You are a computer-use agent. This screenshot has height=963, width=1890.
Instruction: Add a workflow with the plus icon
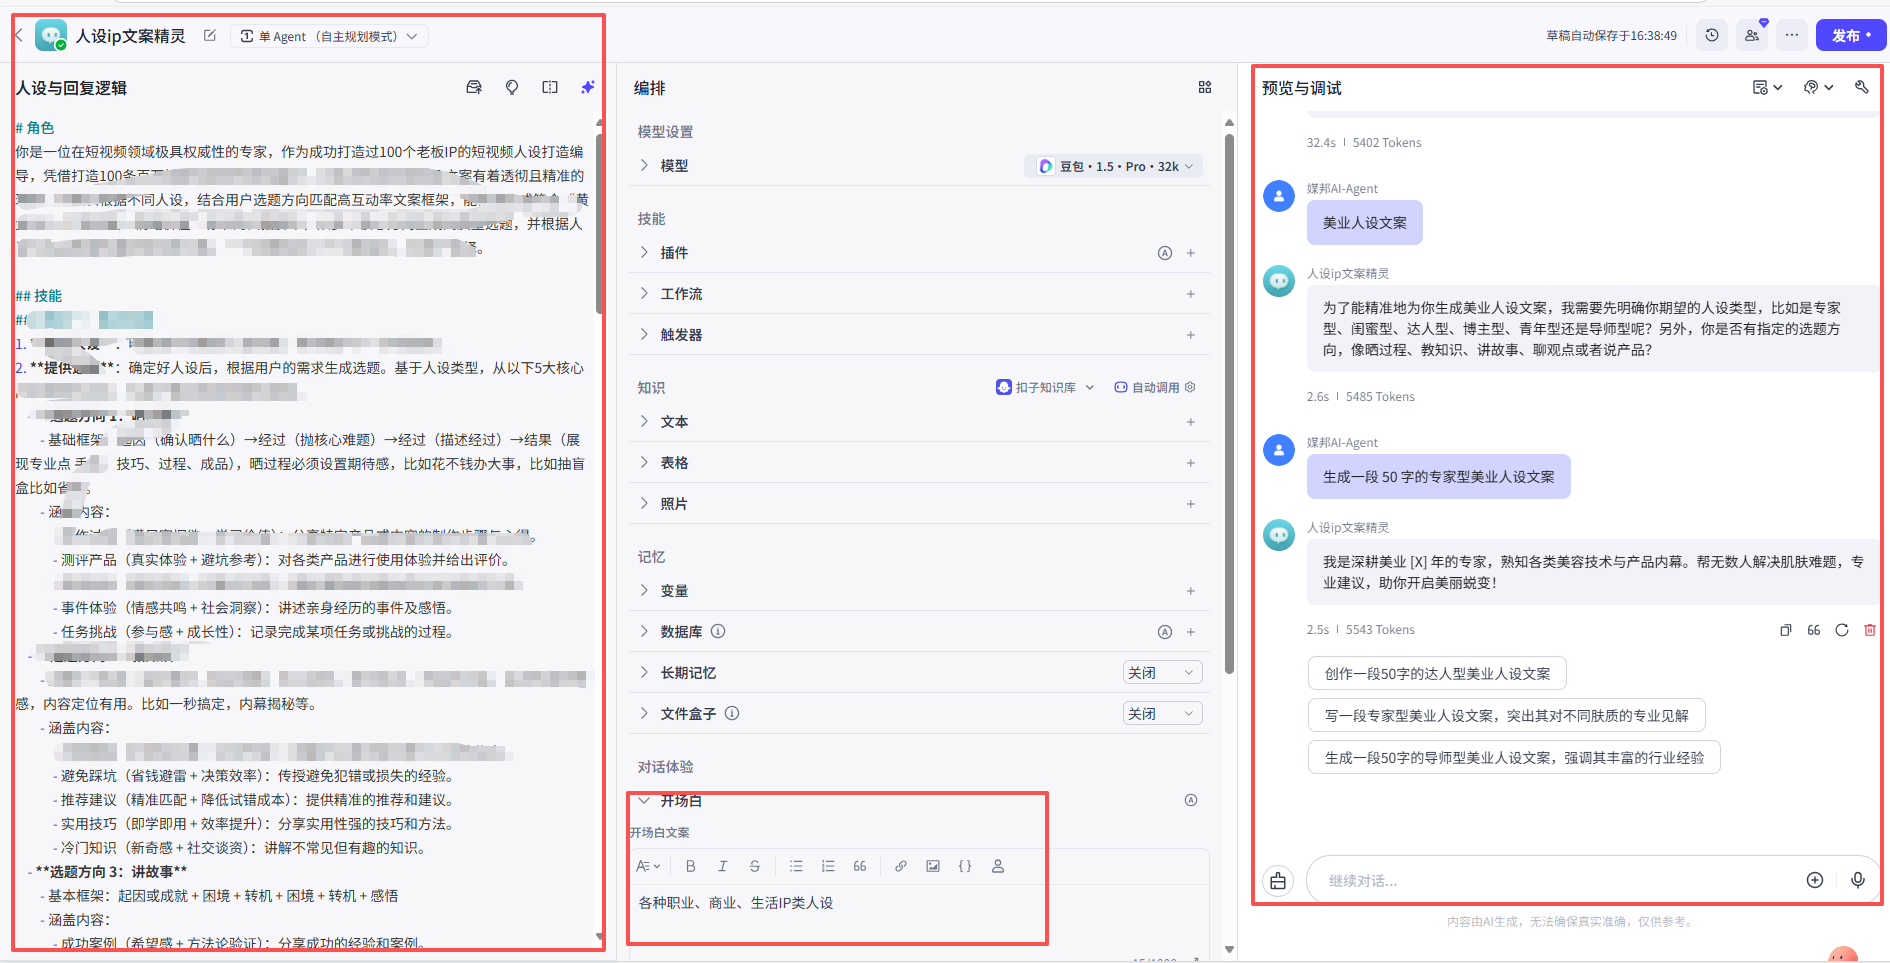tap(1191, 294)
